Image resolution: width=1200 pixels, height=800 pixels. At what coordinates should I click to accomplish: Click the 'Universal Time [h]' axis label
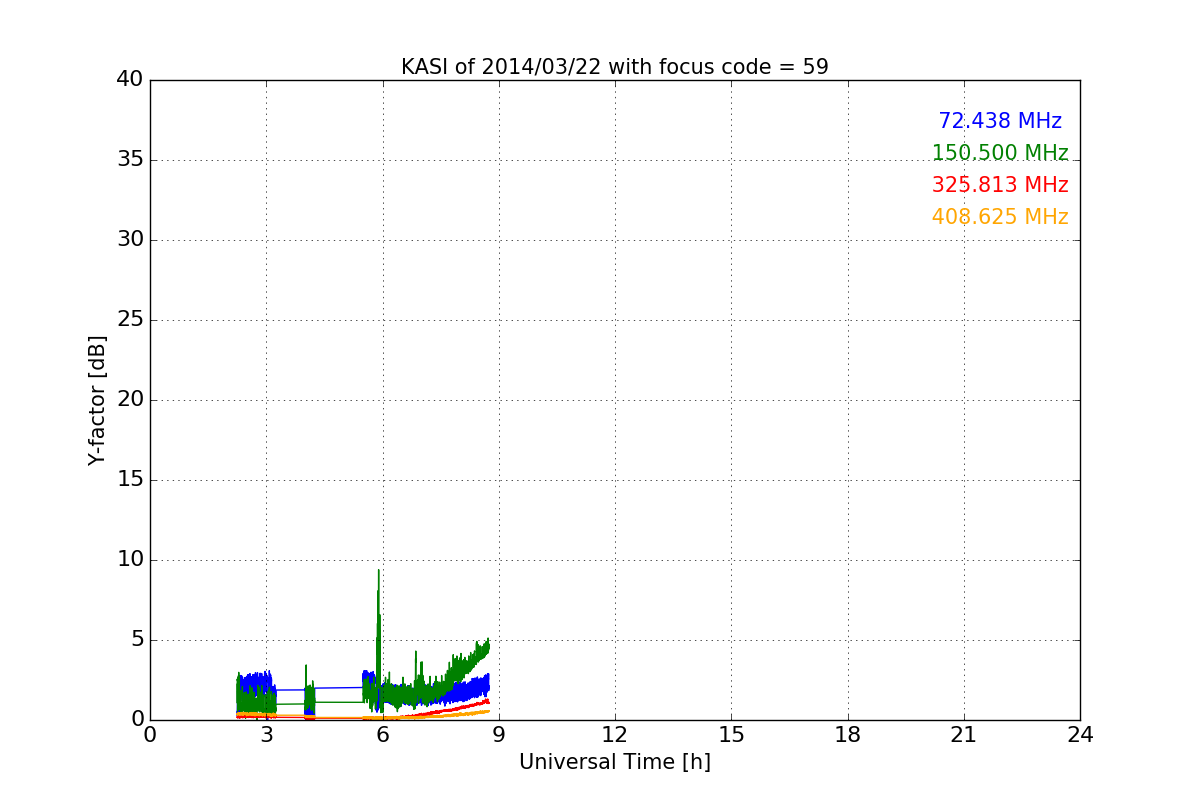[x=615, y=762]
